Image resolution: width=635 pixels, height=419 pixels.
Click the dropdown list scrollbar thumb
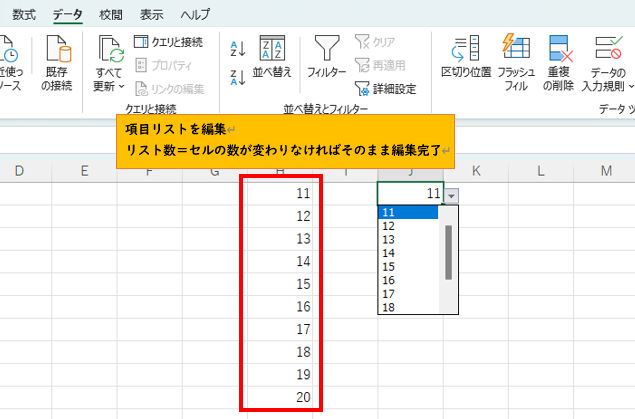pos(448,252)
